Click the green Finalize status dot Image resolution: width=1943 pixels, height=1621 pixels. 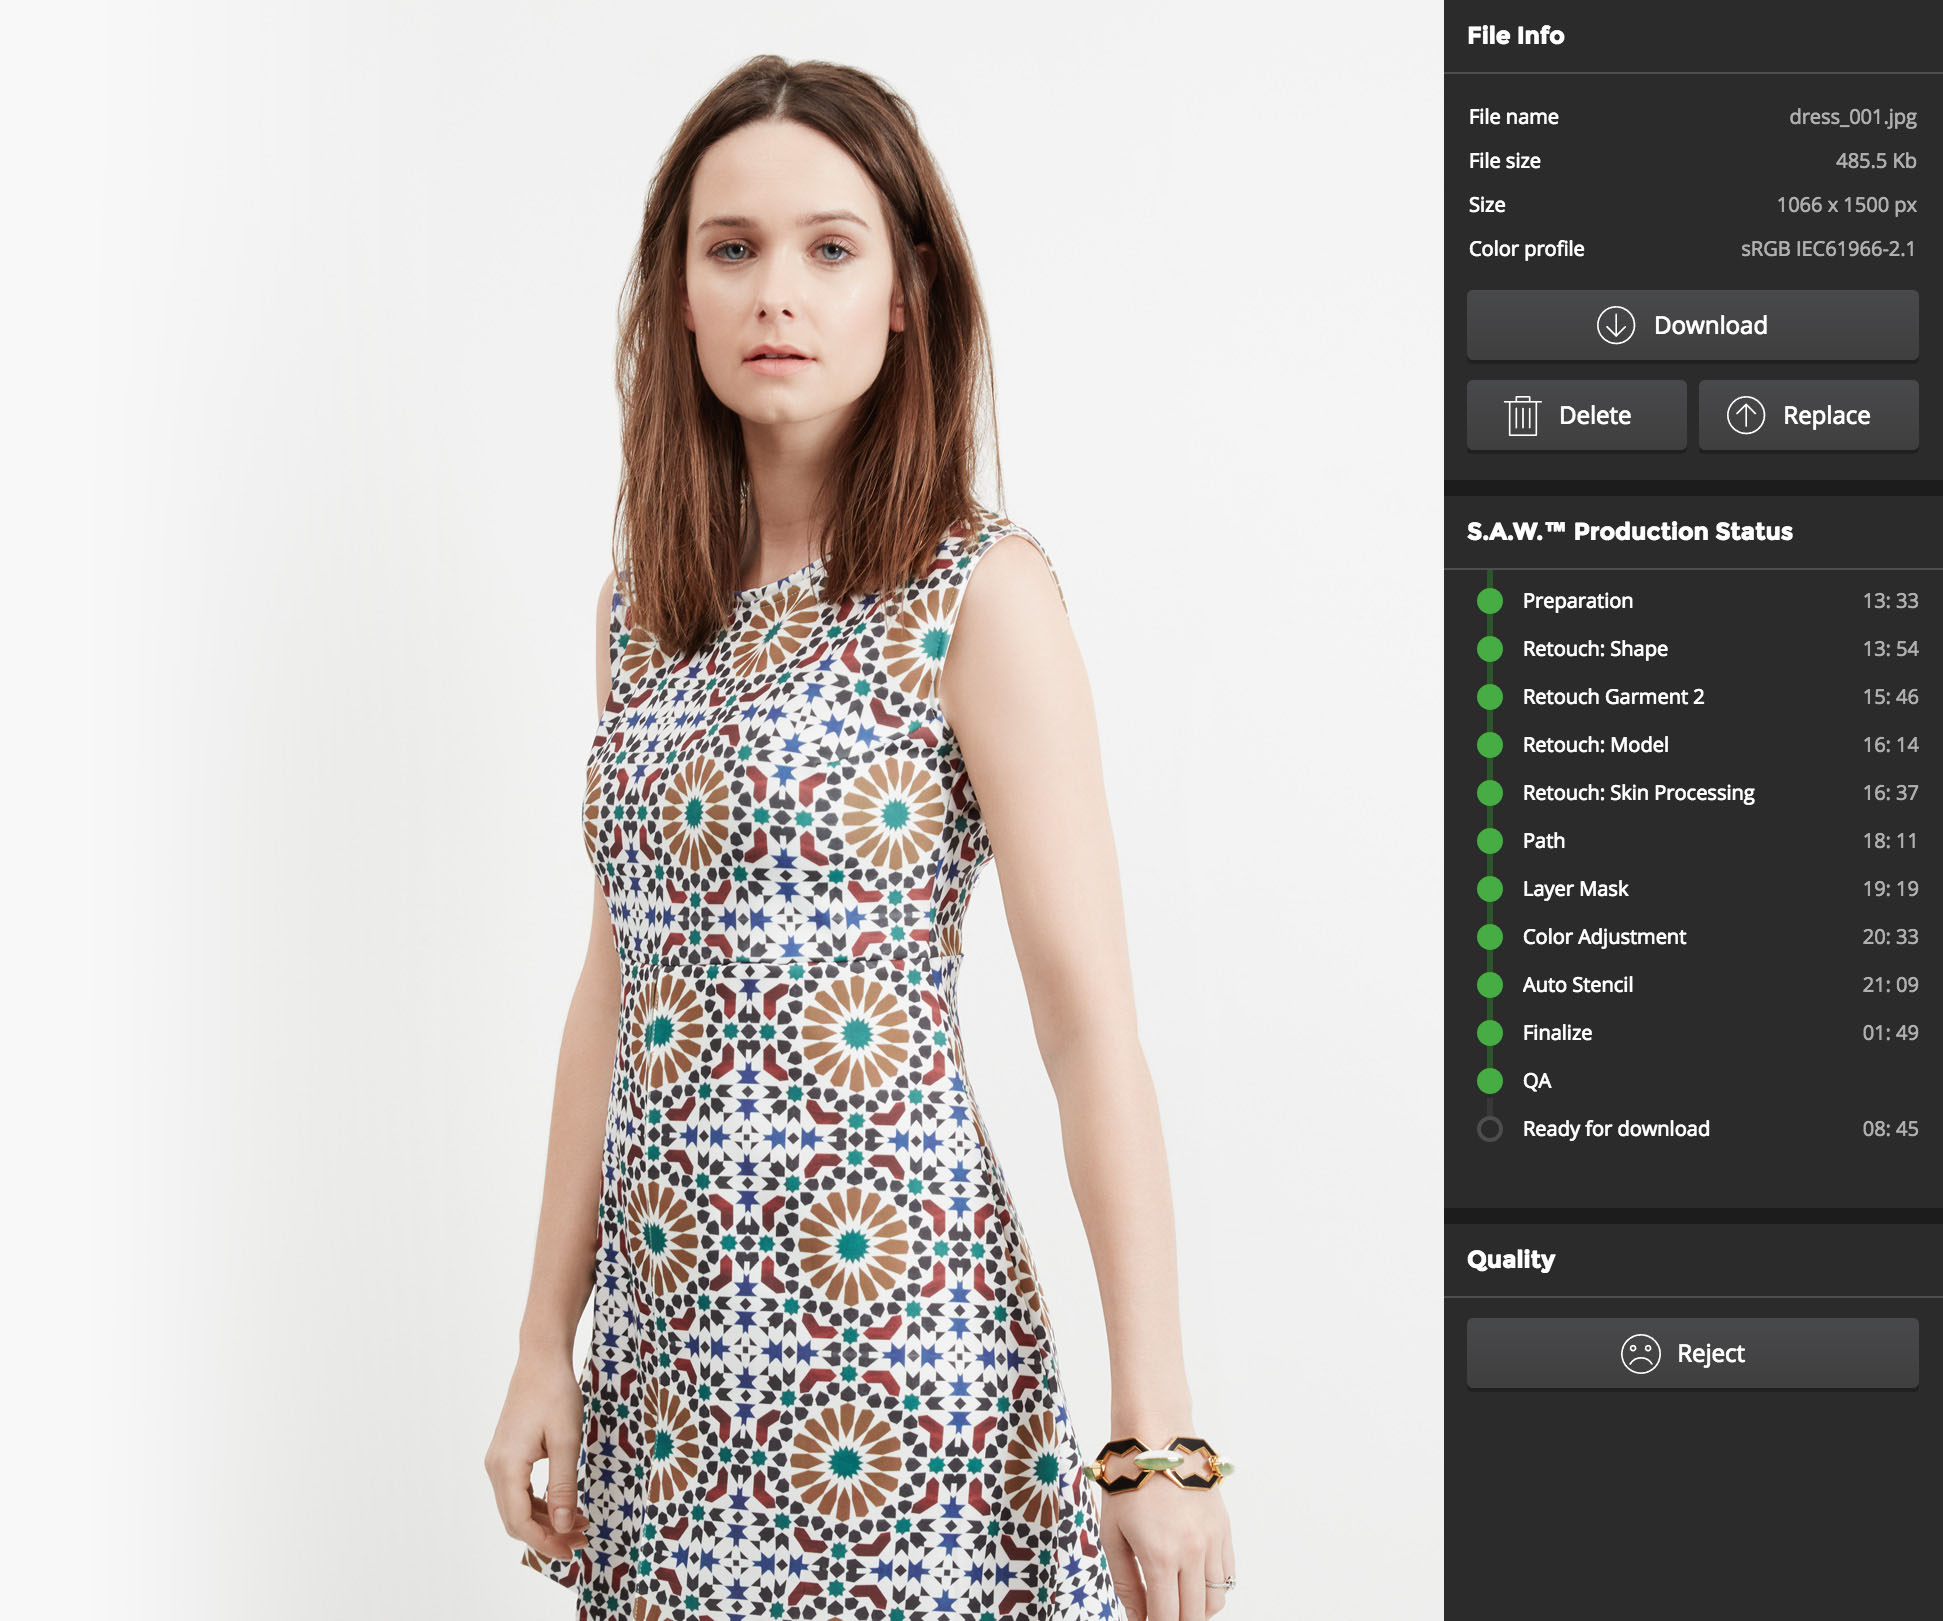click(1490, 1033)
